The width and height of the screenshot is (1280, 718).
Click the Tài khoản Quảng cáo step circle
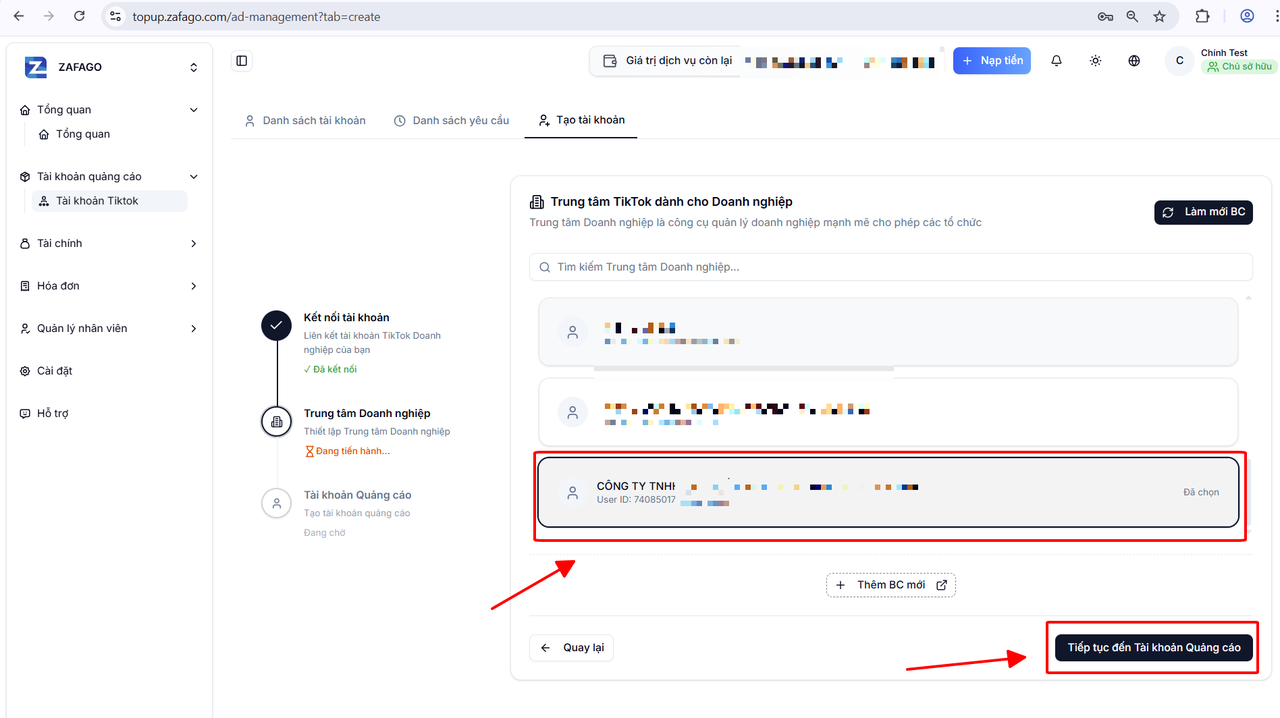(276, 503)
